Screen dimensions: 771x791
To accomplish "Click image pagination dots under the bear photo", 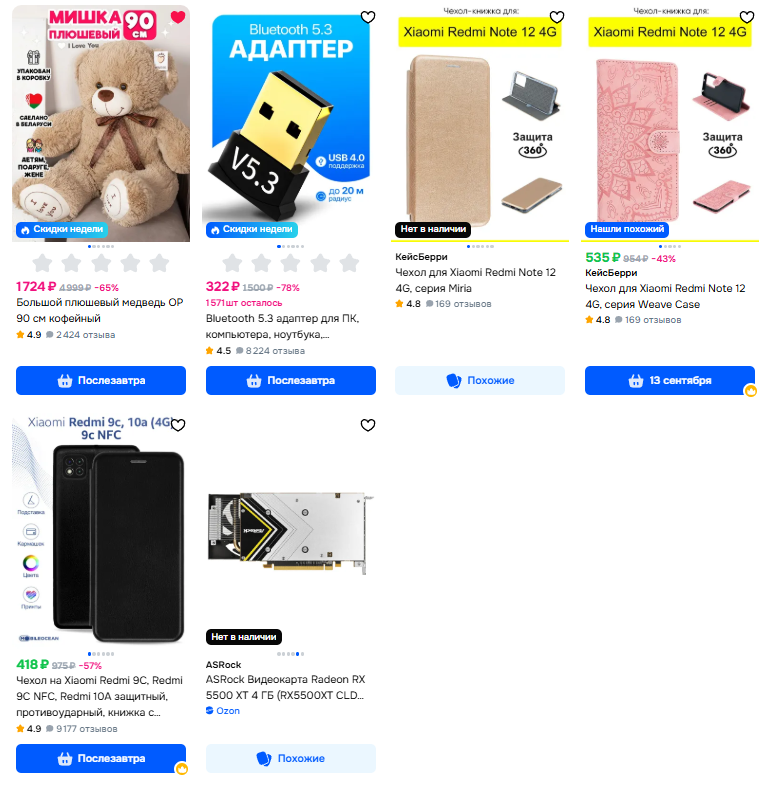I will (101, 247).
